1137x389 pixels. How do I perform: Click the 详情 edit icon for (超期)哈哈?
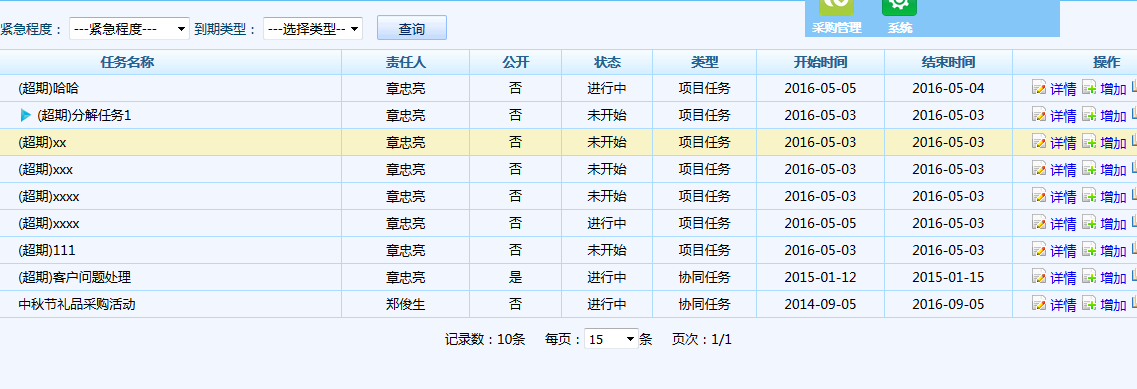coord(1039,89)
